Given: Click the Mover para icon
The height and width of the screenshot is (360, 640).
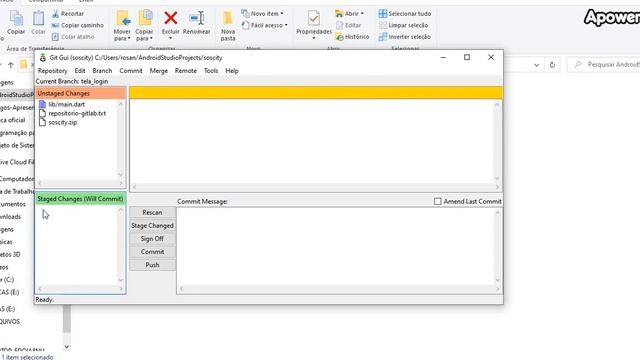Looking at the screenshot, I should tap(122, 18).
